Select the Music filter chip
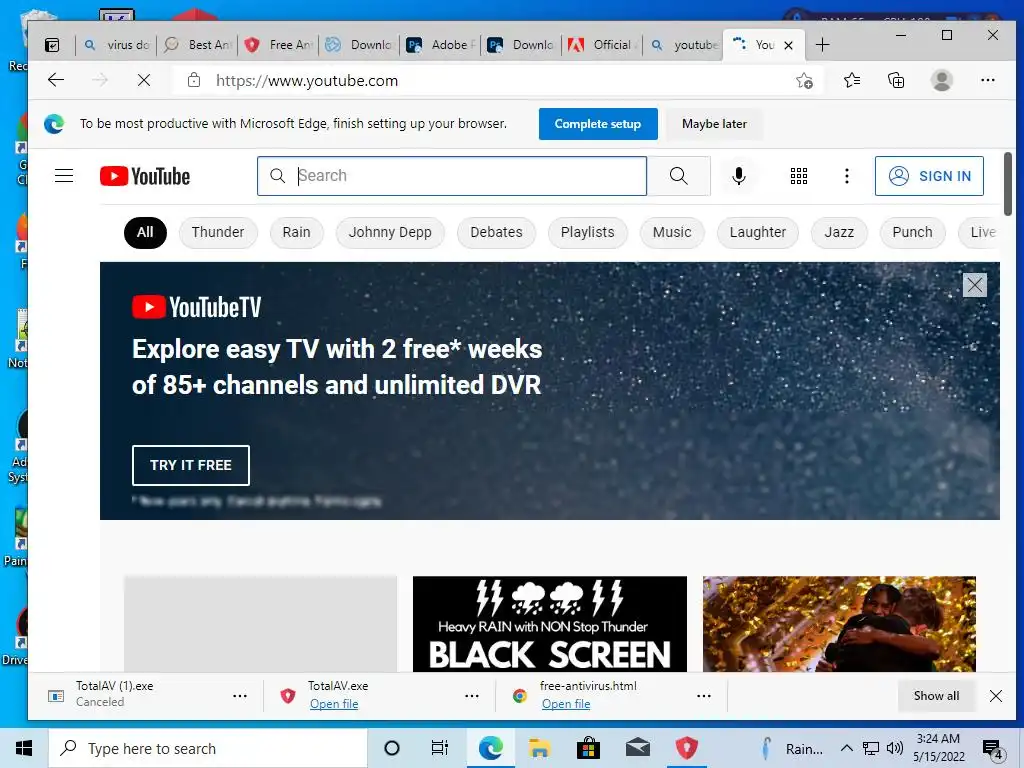 pos(672,232)
